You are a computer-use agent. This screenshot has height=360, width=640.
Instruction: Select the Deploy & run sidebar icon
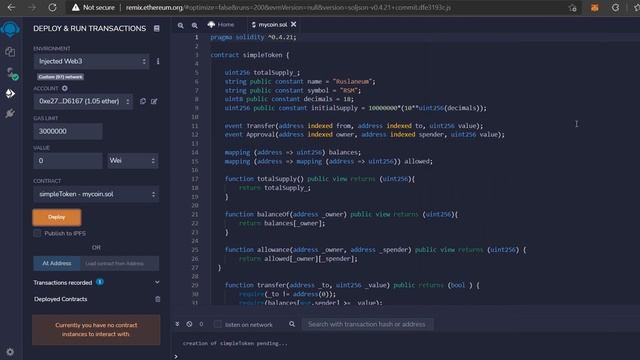(10, 94)
